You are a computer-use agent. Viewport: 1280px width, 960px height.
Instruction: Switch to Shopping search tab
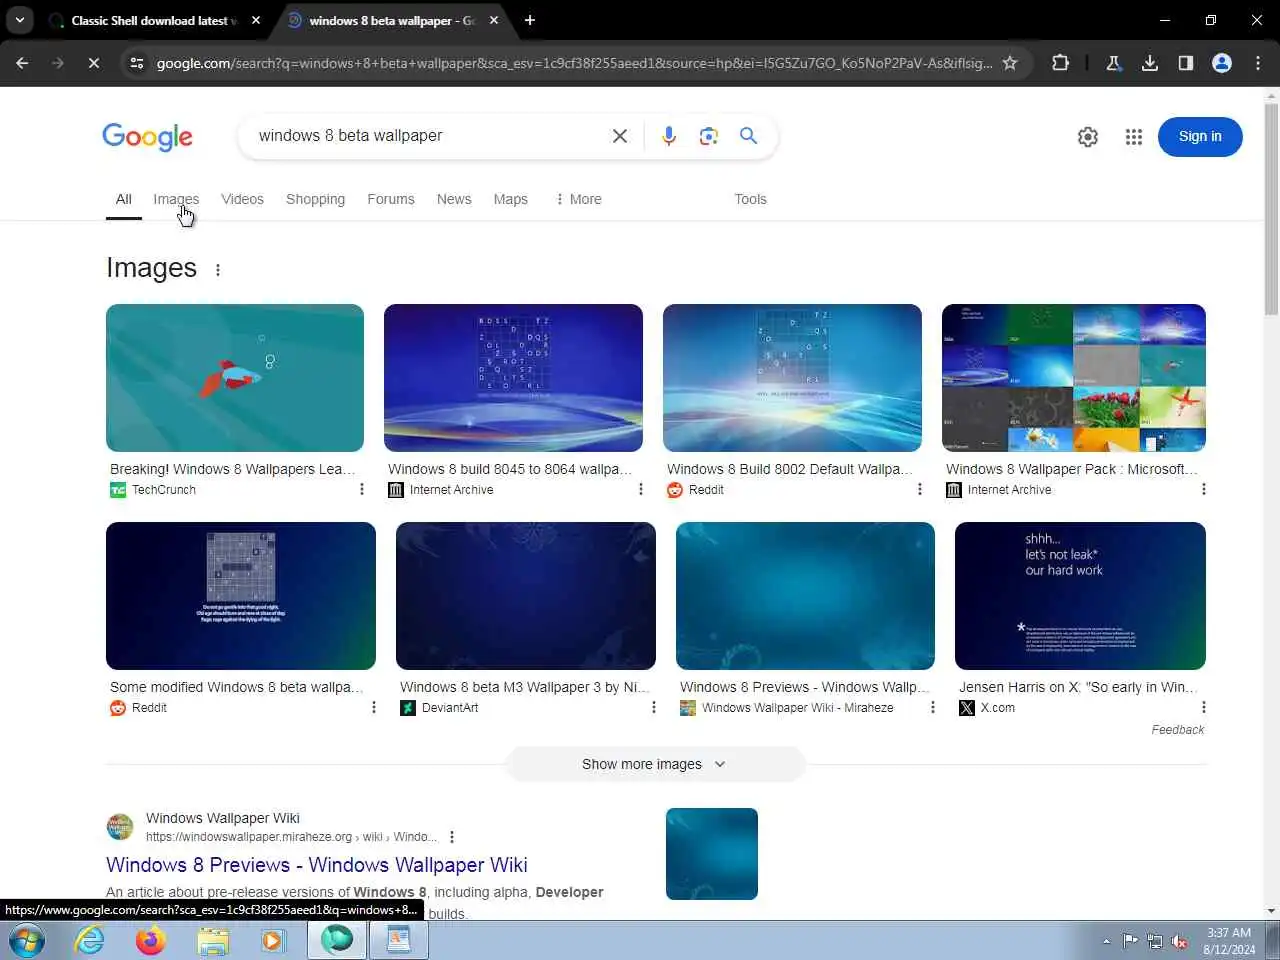pos(315,199)
